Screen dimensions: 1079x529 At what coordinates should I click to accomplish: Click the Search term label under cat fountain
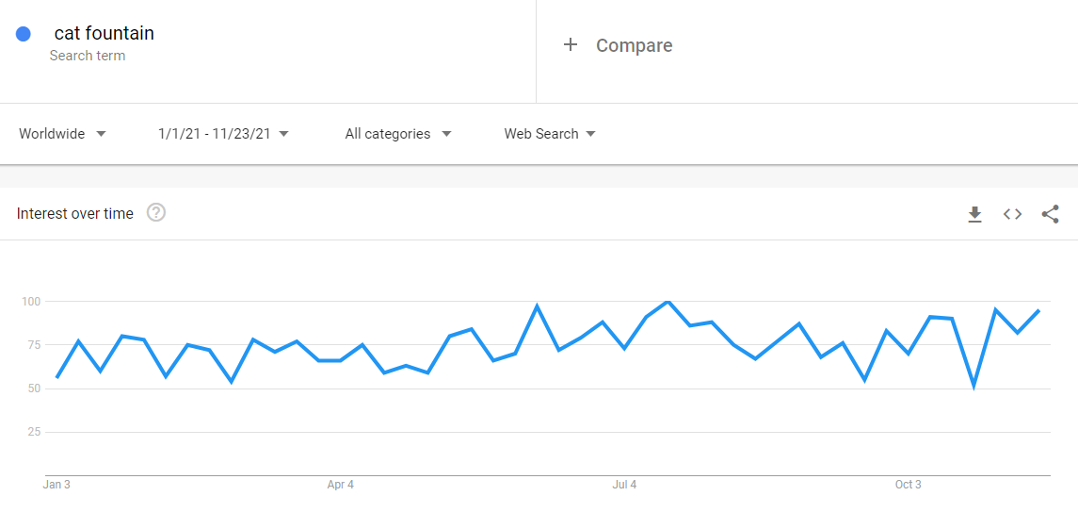point(87,56)
